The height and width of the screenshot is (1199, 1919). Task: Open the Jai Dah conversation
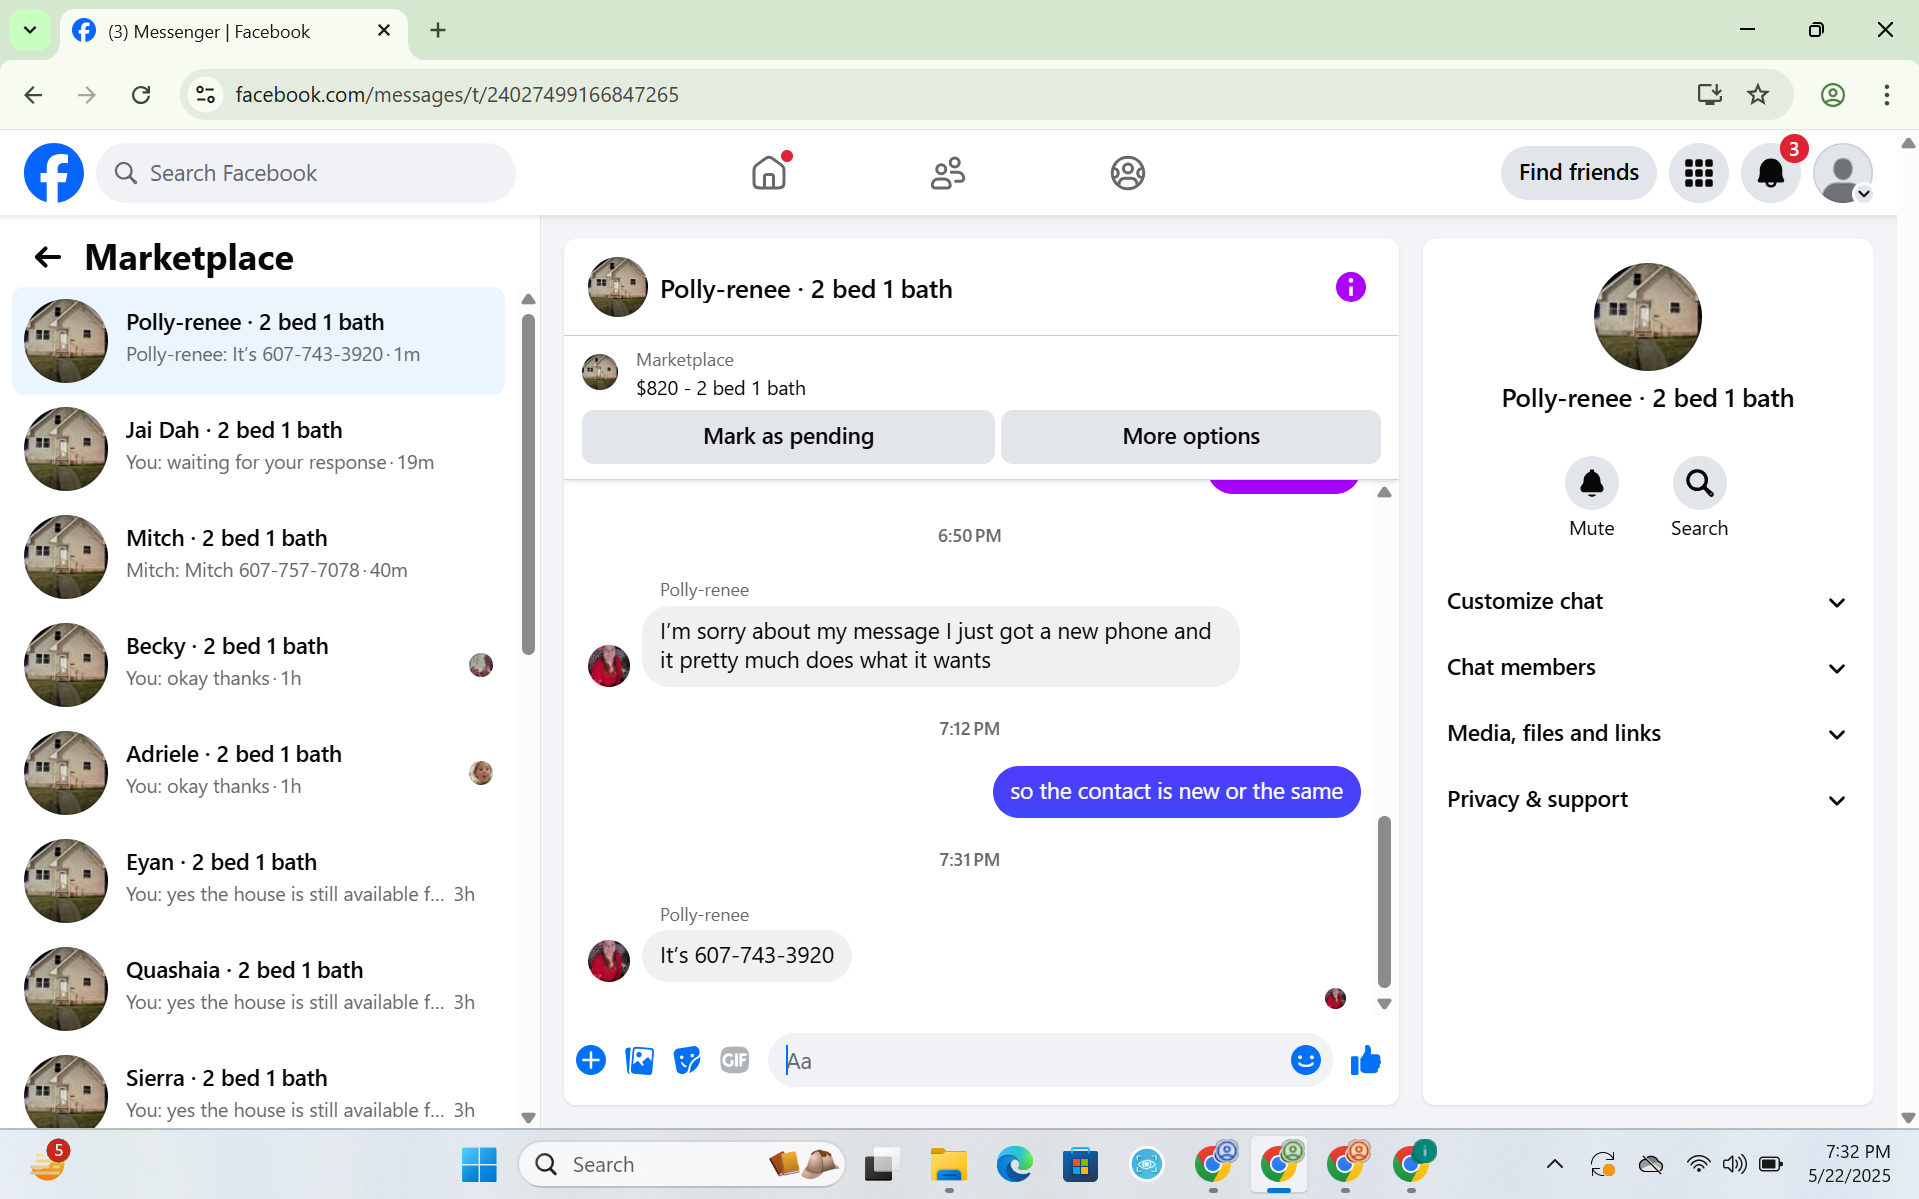pos(258,449)
